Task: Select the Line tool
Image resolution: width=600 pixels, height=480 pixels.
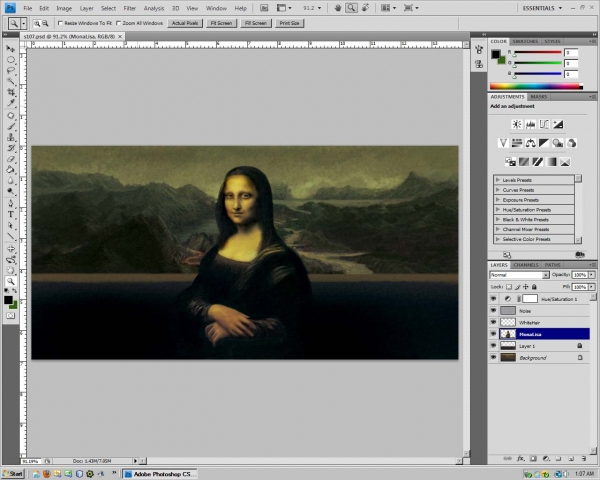Action: 10,236
